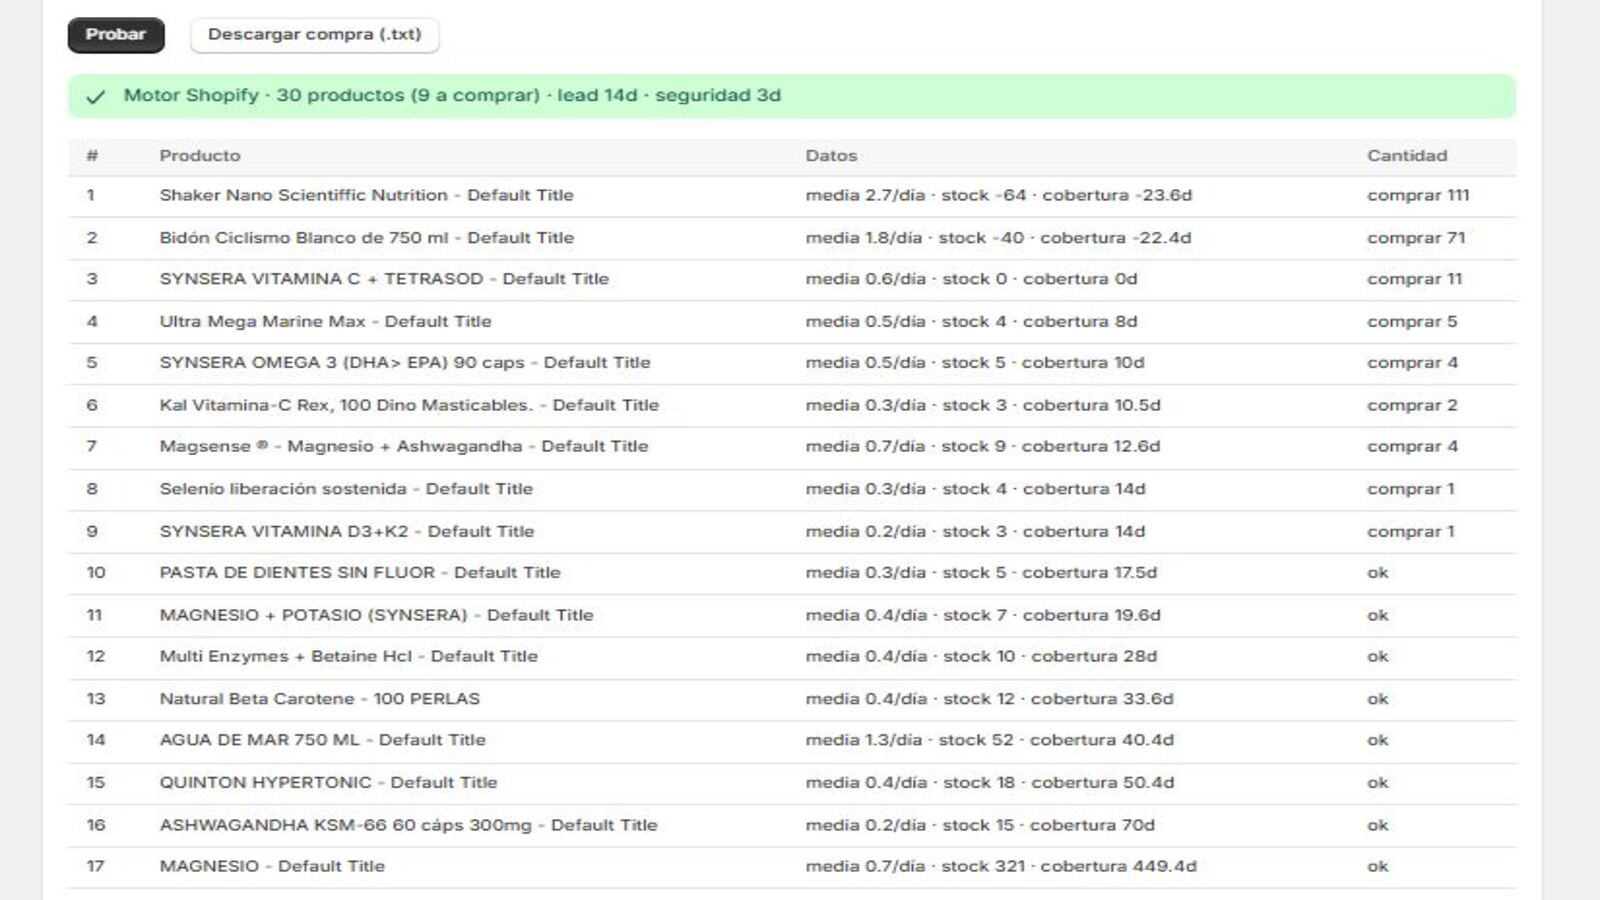The image size is (1600, 900).
Task: Click data 'stock 5 · cobertura 17.5d'
Action: pos(1050,573)
